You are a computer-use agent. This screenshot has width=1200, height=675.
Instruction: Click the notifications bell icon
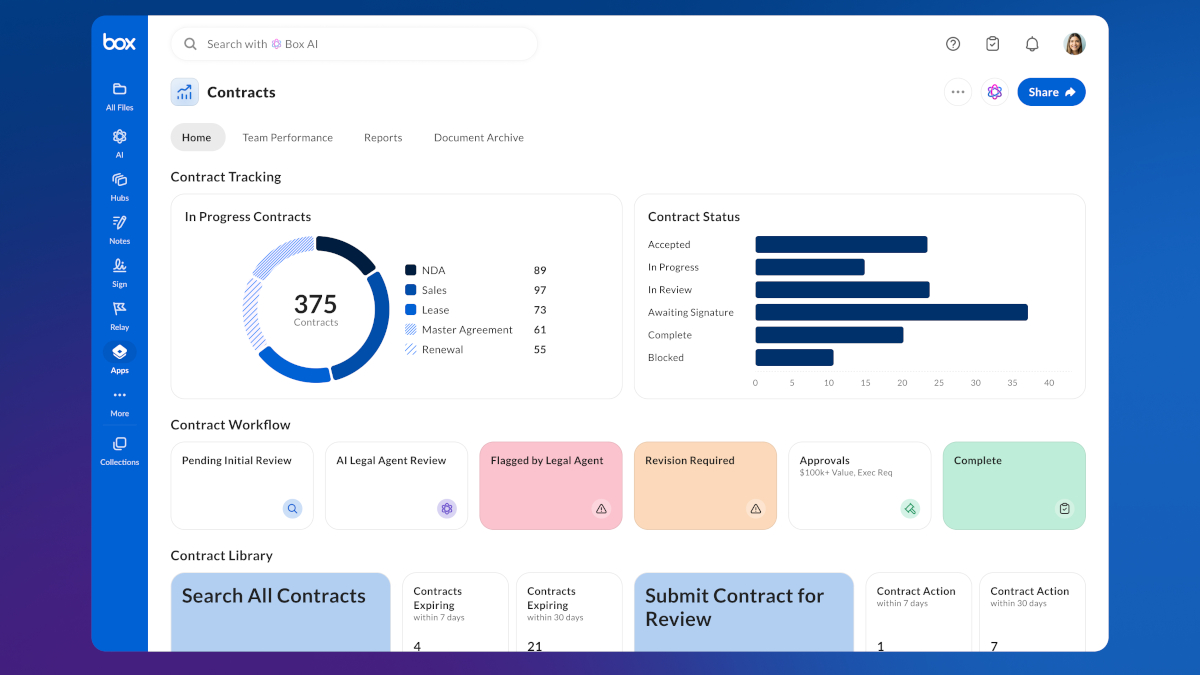(x=1032, y=44)
